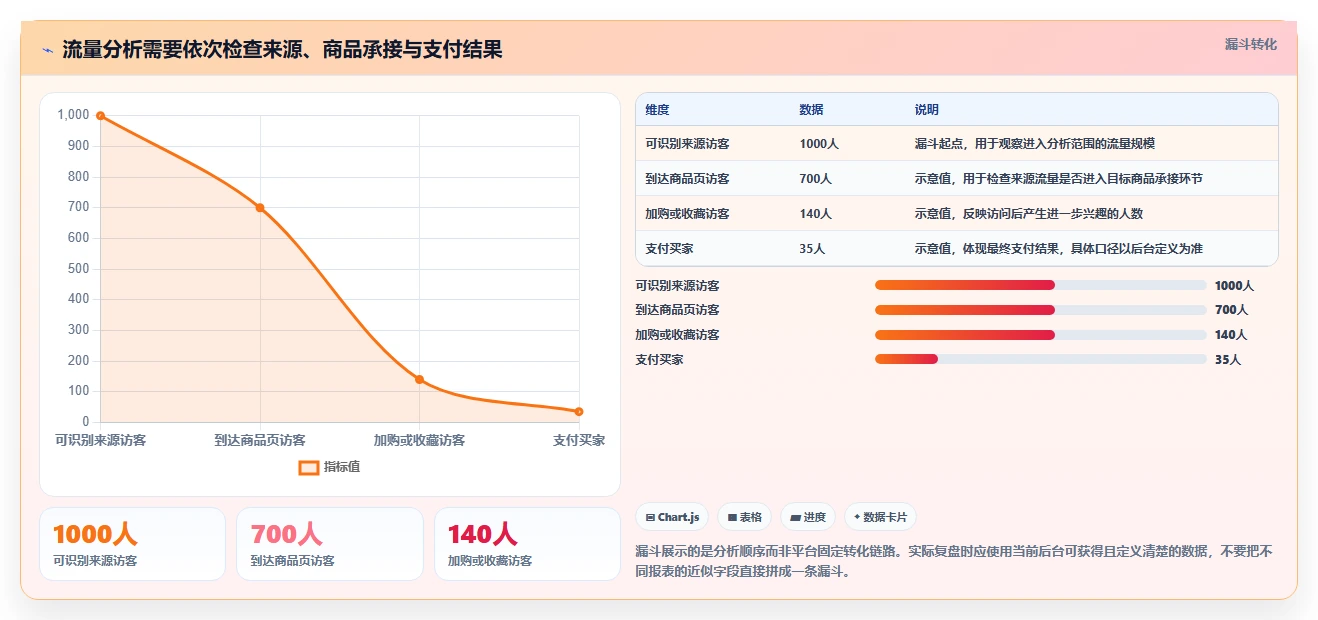Viewport: 1318px width, 620px height.
Task: Click the 表格 tag chip
Action: [x=744, y=517]
